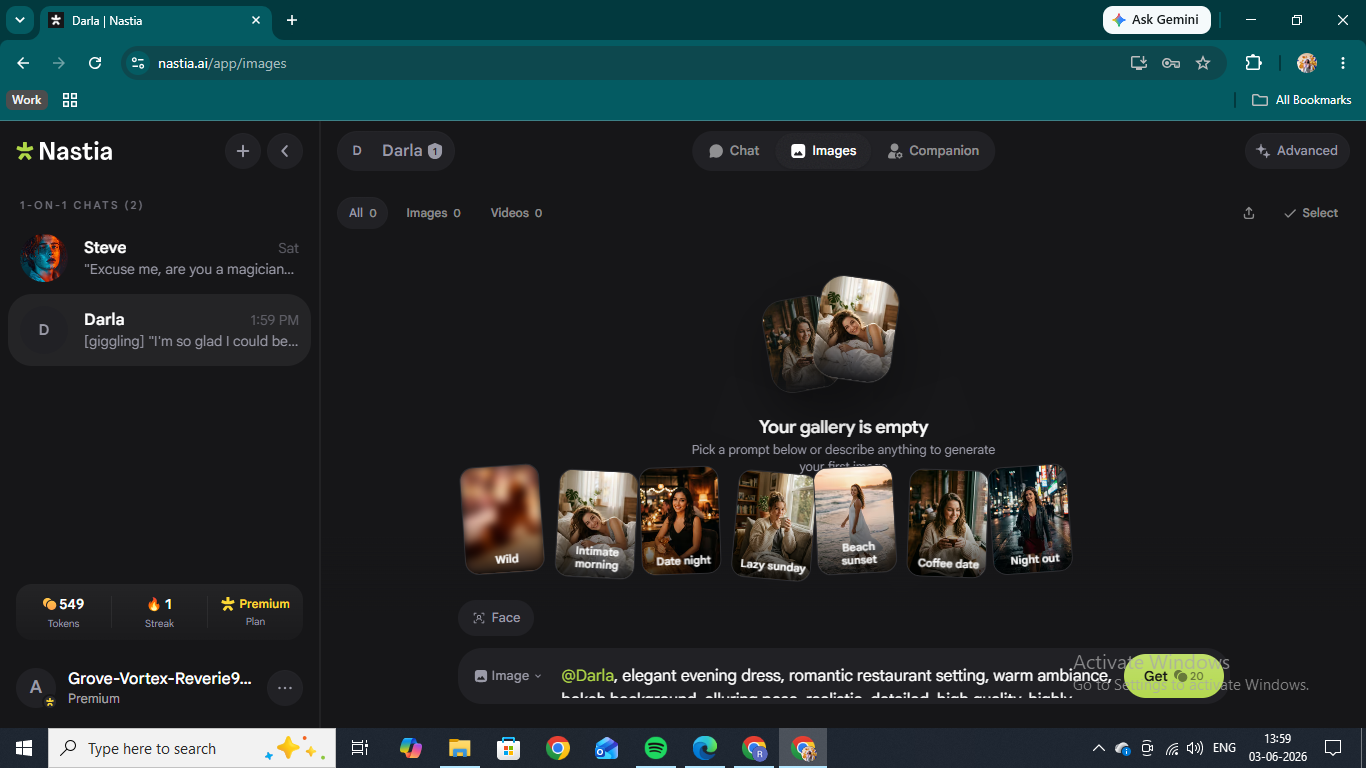Screen dimensions: 1366x768
Task: Open the tab search dropdown
Action: [19, 20]
